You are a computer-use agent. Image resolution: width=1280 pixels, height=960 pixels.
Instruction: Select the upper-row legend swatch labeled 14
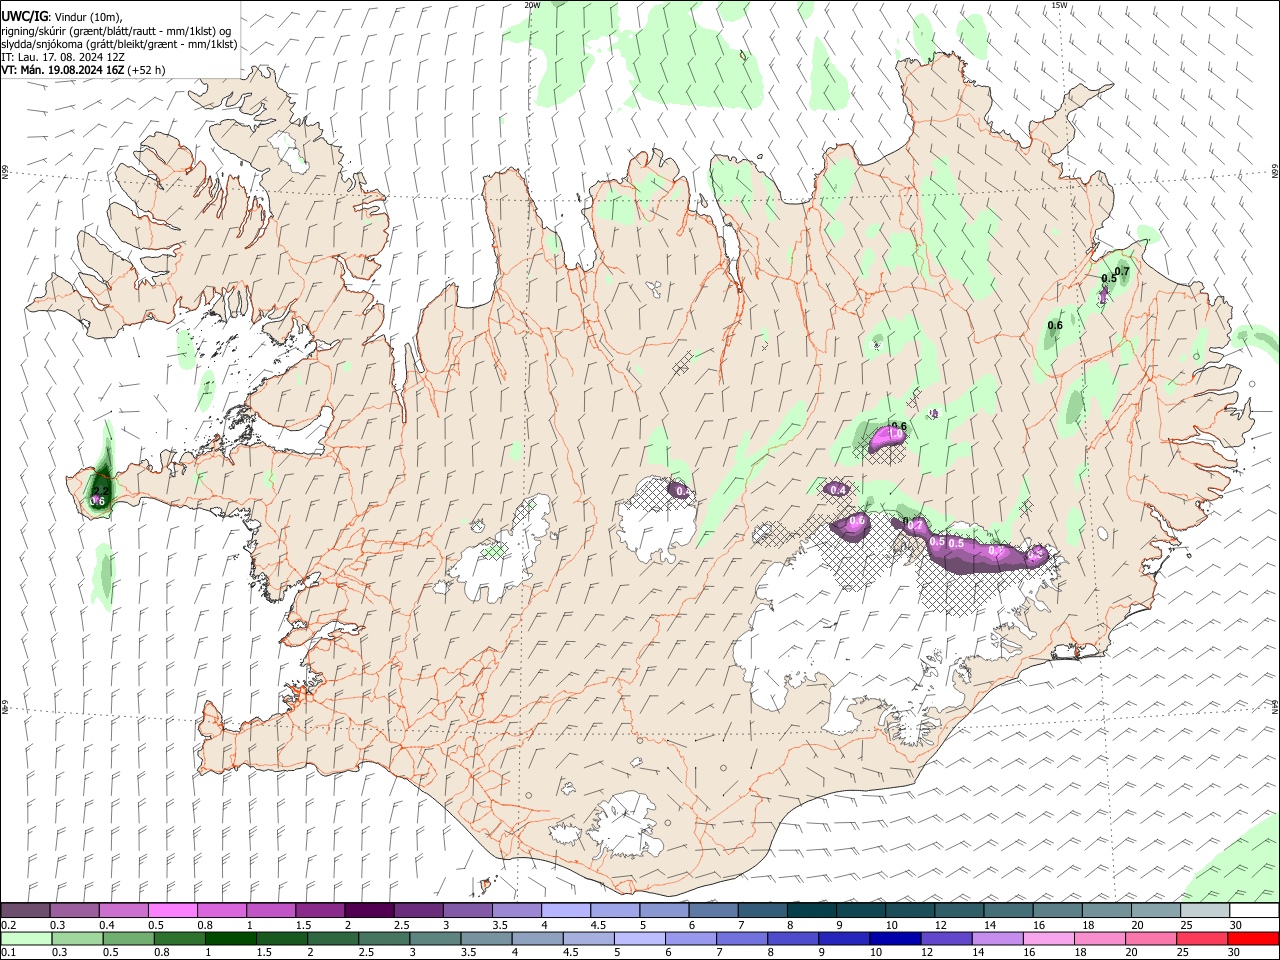pyautogui.click(x=1008, y=911)
